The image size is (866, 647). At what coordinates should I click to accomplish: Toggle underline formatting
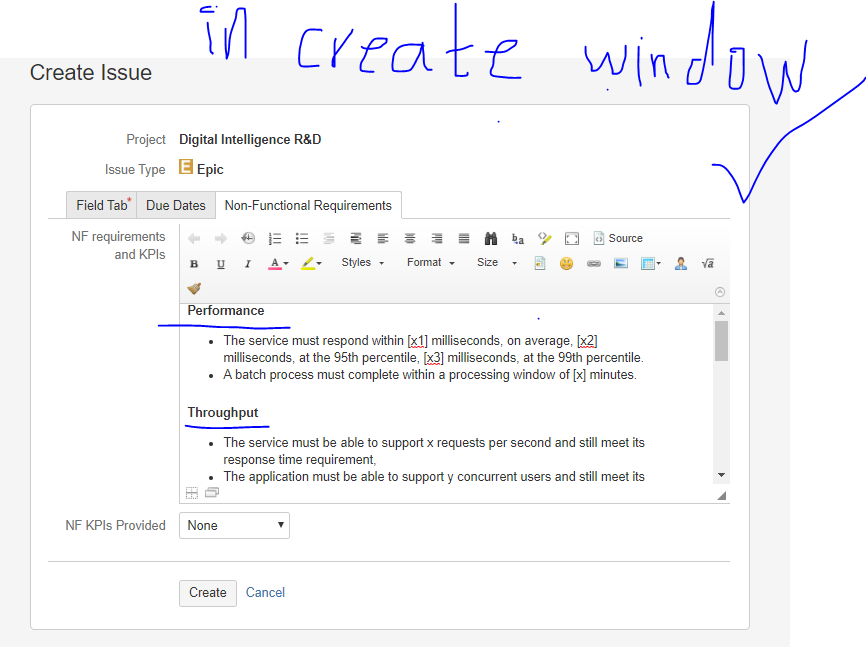point(220,262)
